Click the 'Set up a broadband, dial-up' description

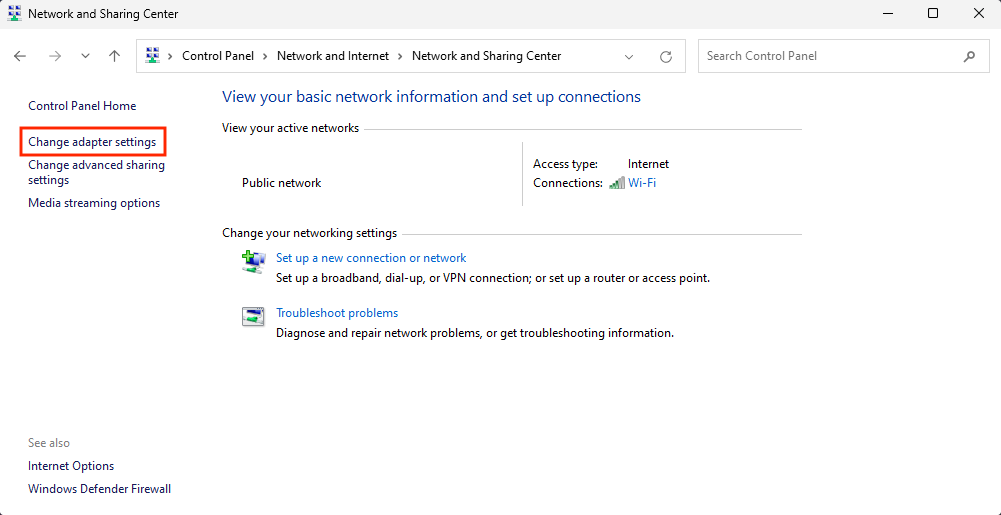(x=493, y=278)
